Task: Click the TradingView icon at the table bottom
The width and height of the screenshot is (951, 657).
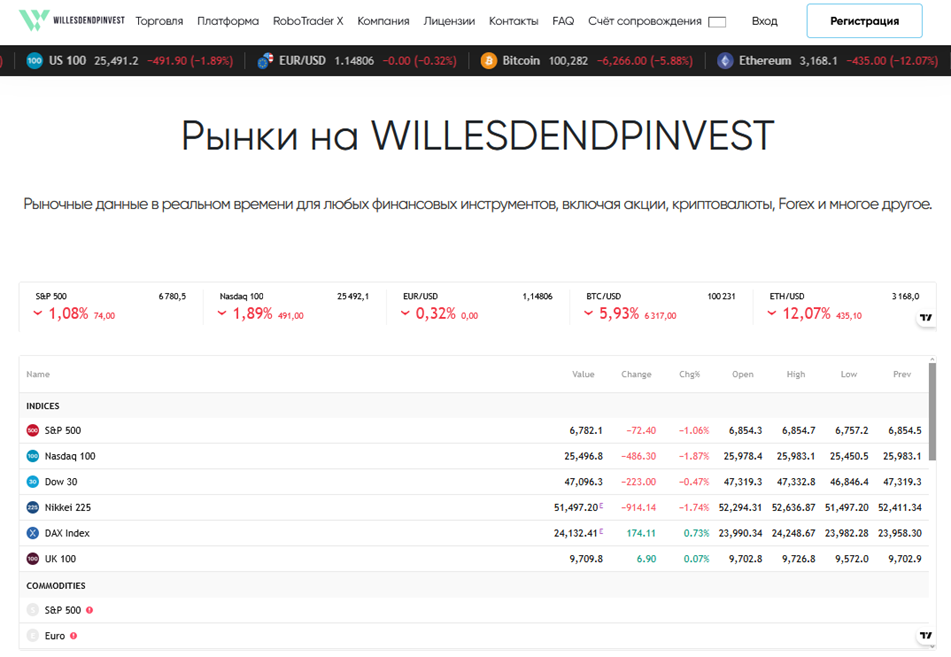Action: tap(925, 636)
